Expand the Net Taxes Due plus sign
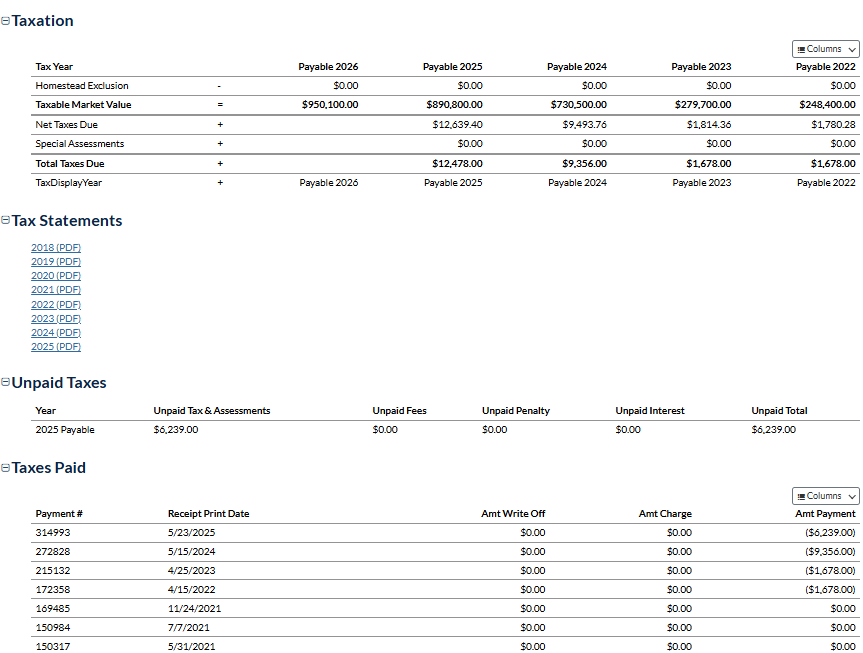This screenshot has height=653, width=863. 220,125
